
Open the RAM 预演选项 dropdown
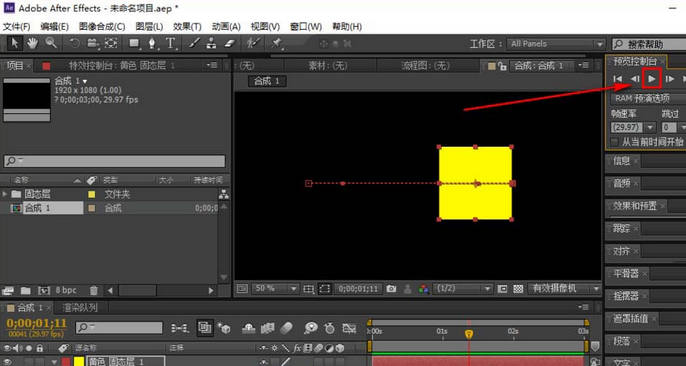[x=648, y=98]
